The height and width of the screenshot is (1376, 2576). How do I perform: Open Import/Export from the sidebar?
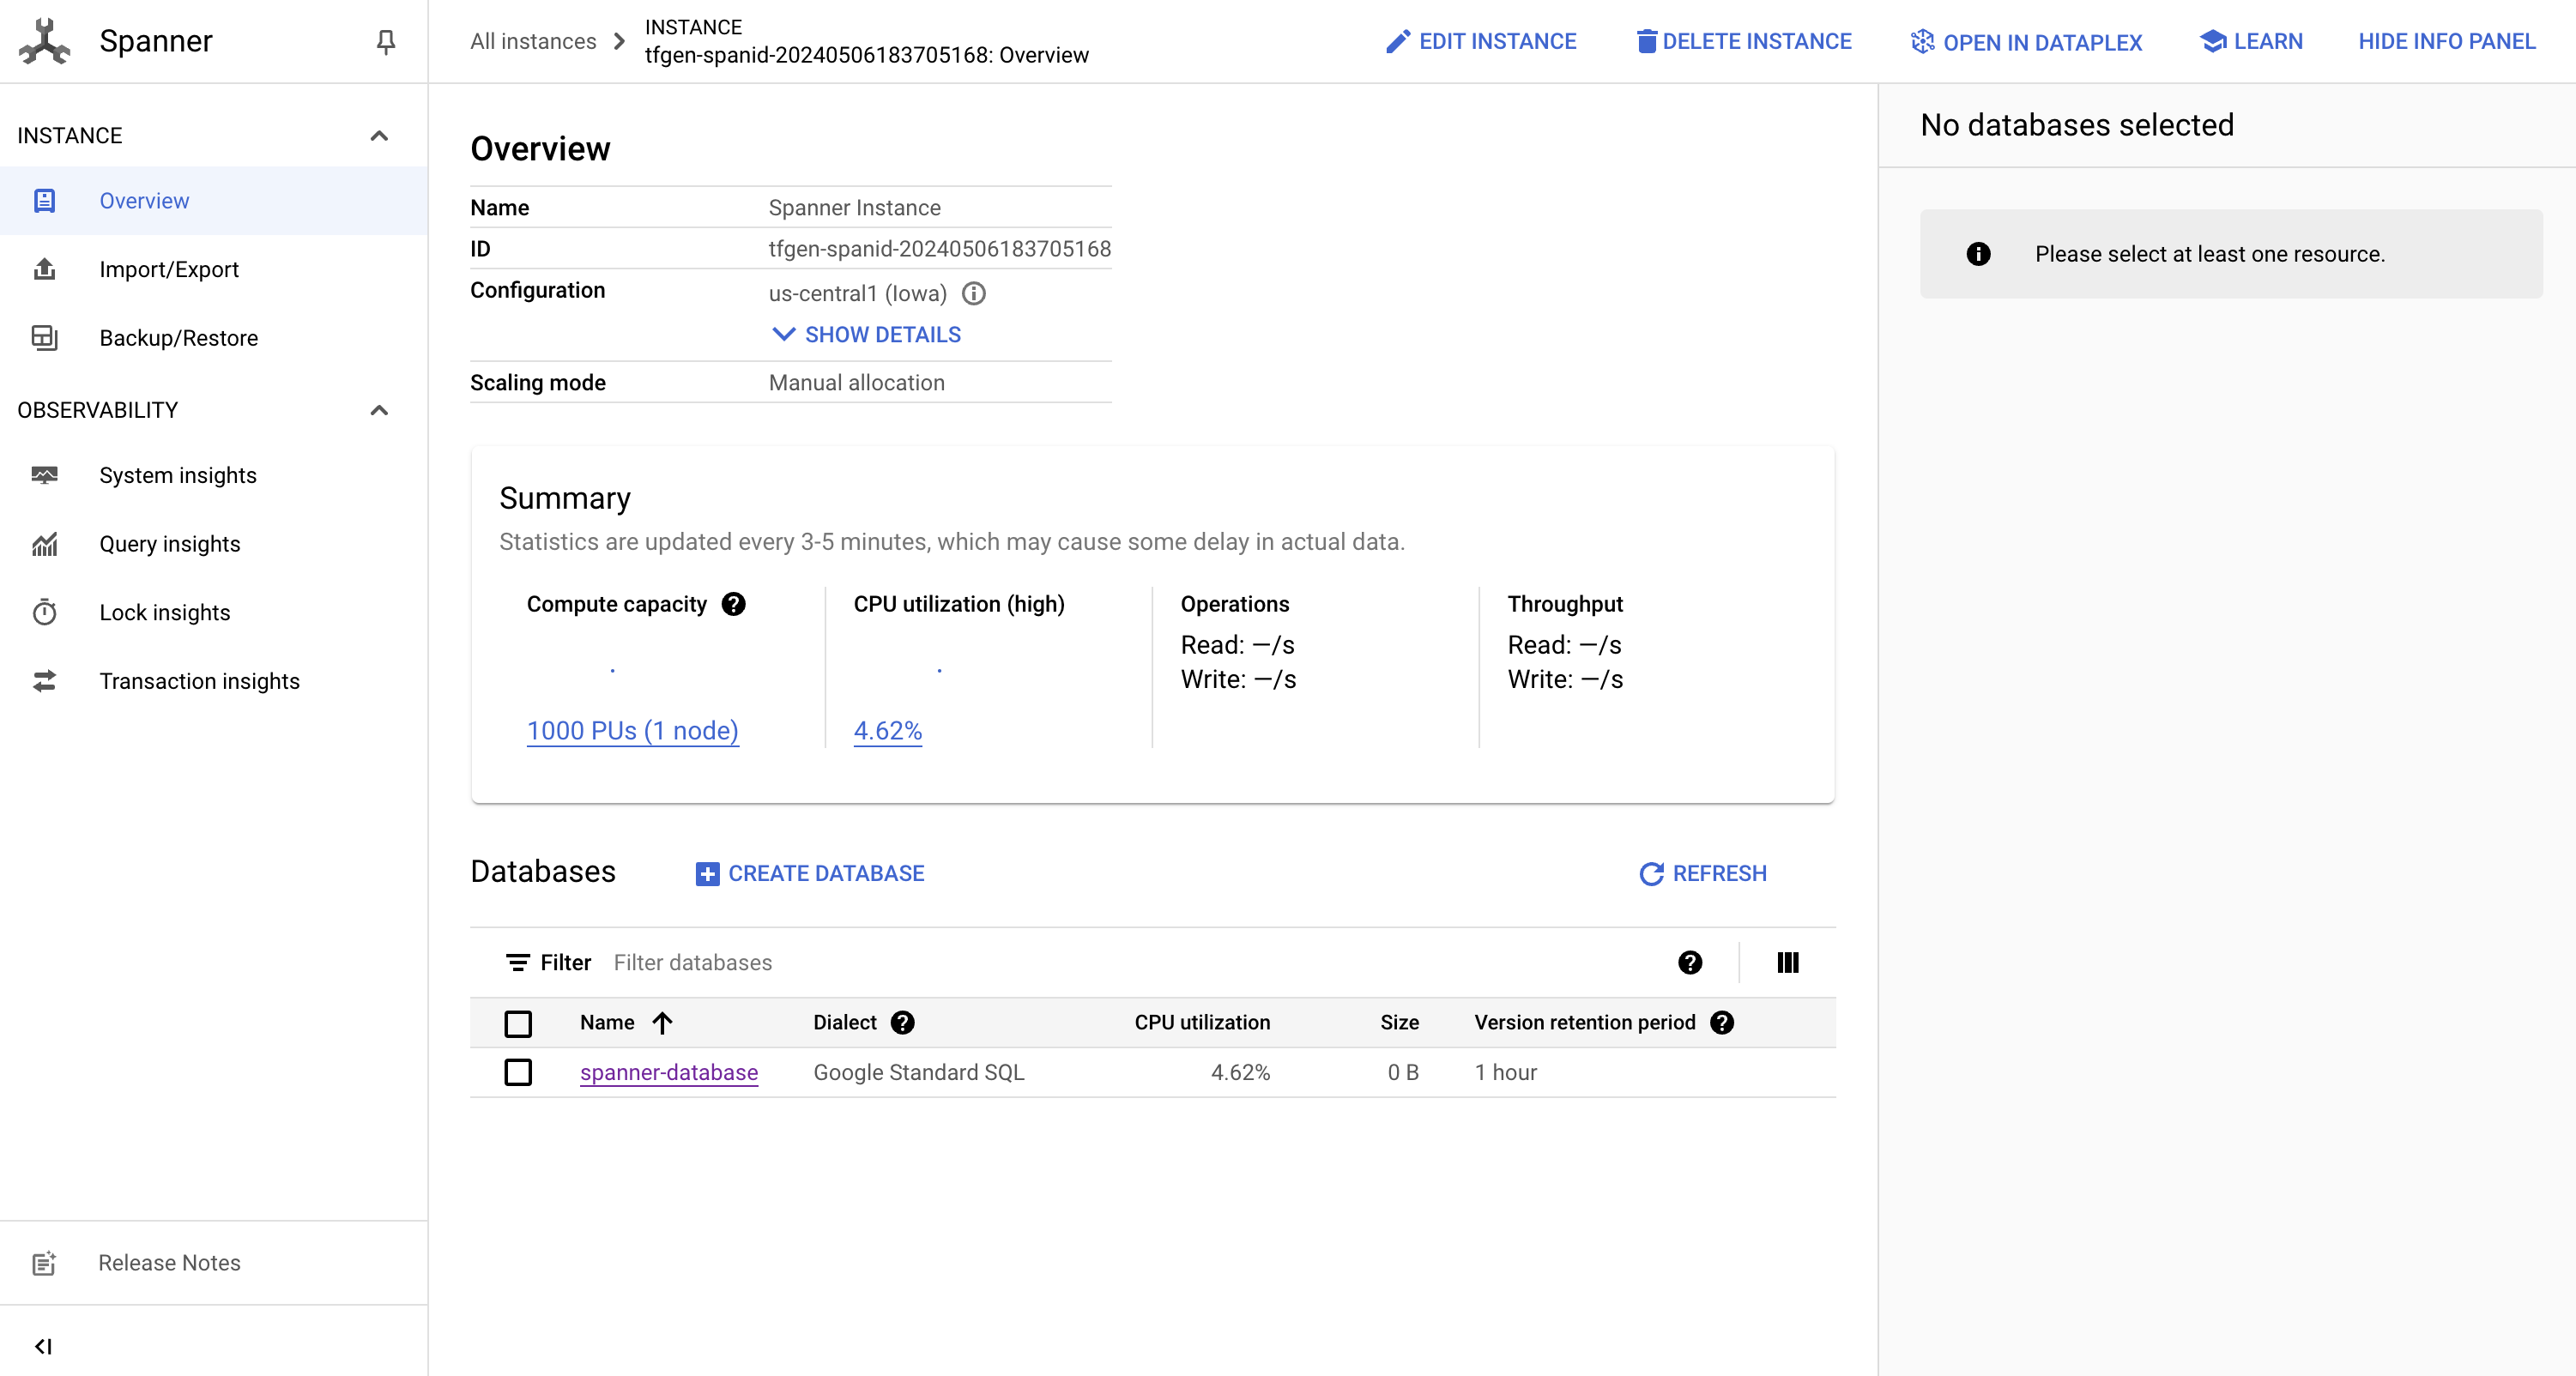click(169, 269)
